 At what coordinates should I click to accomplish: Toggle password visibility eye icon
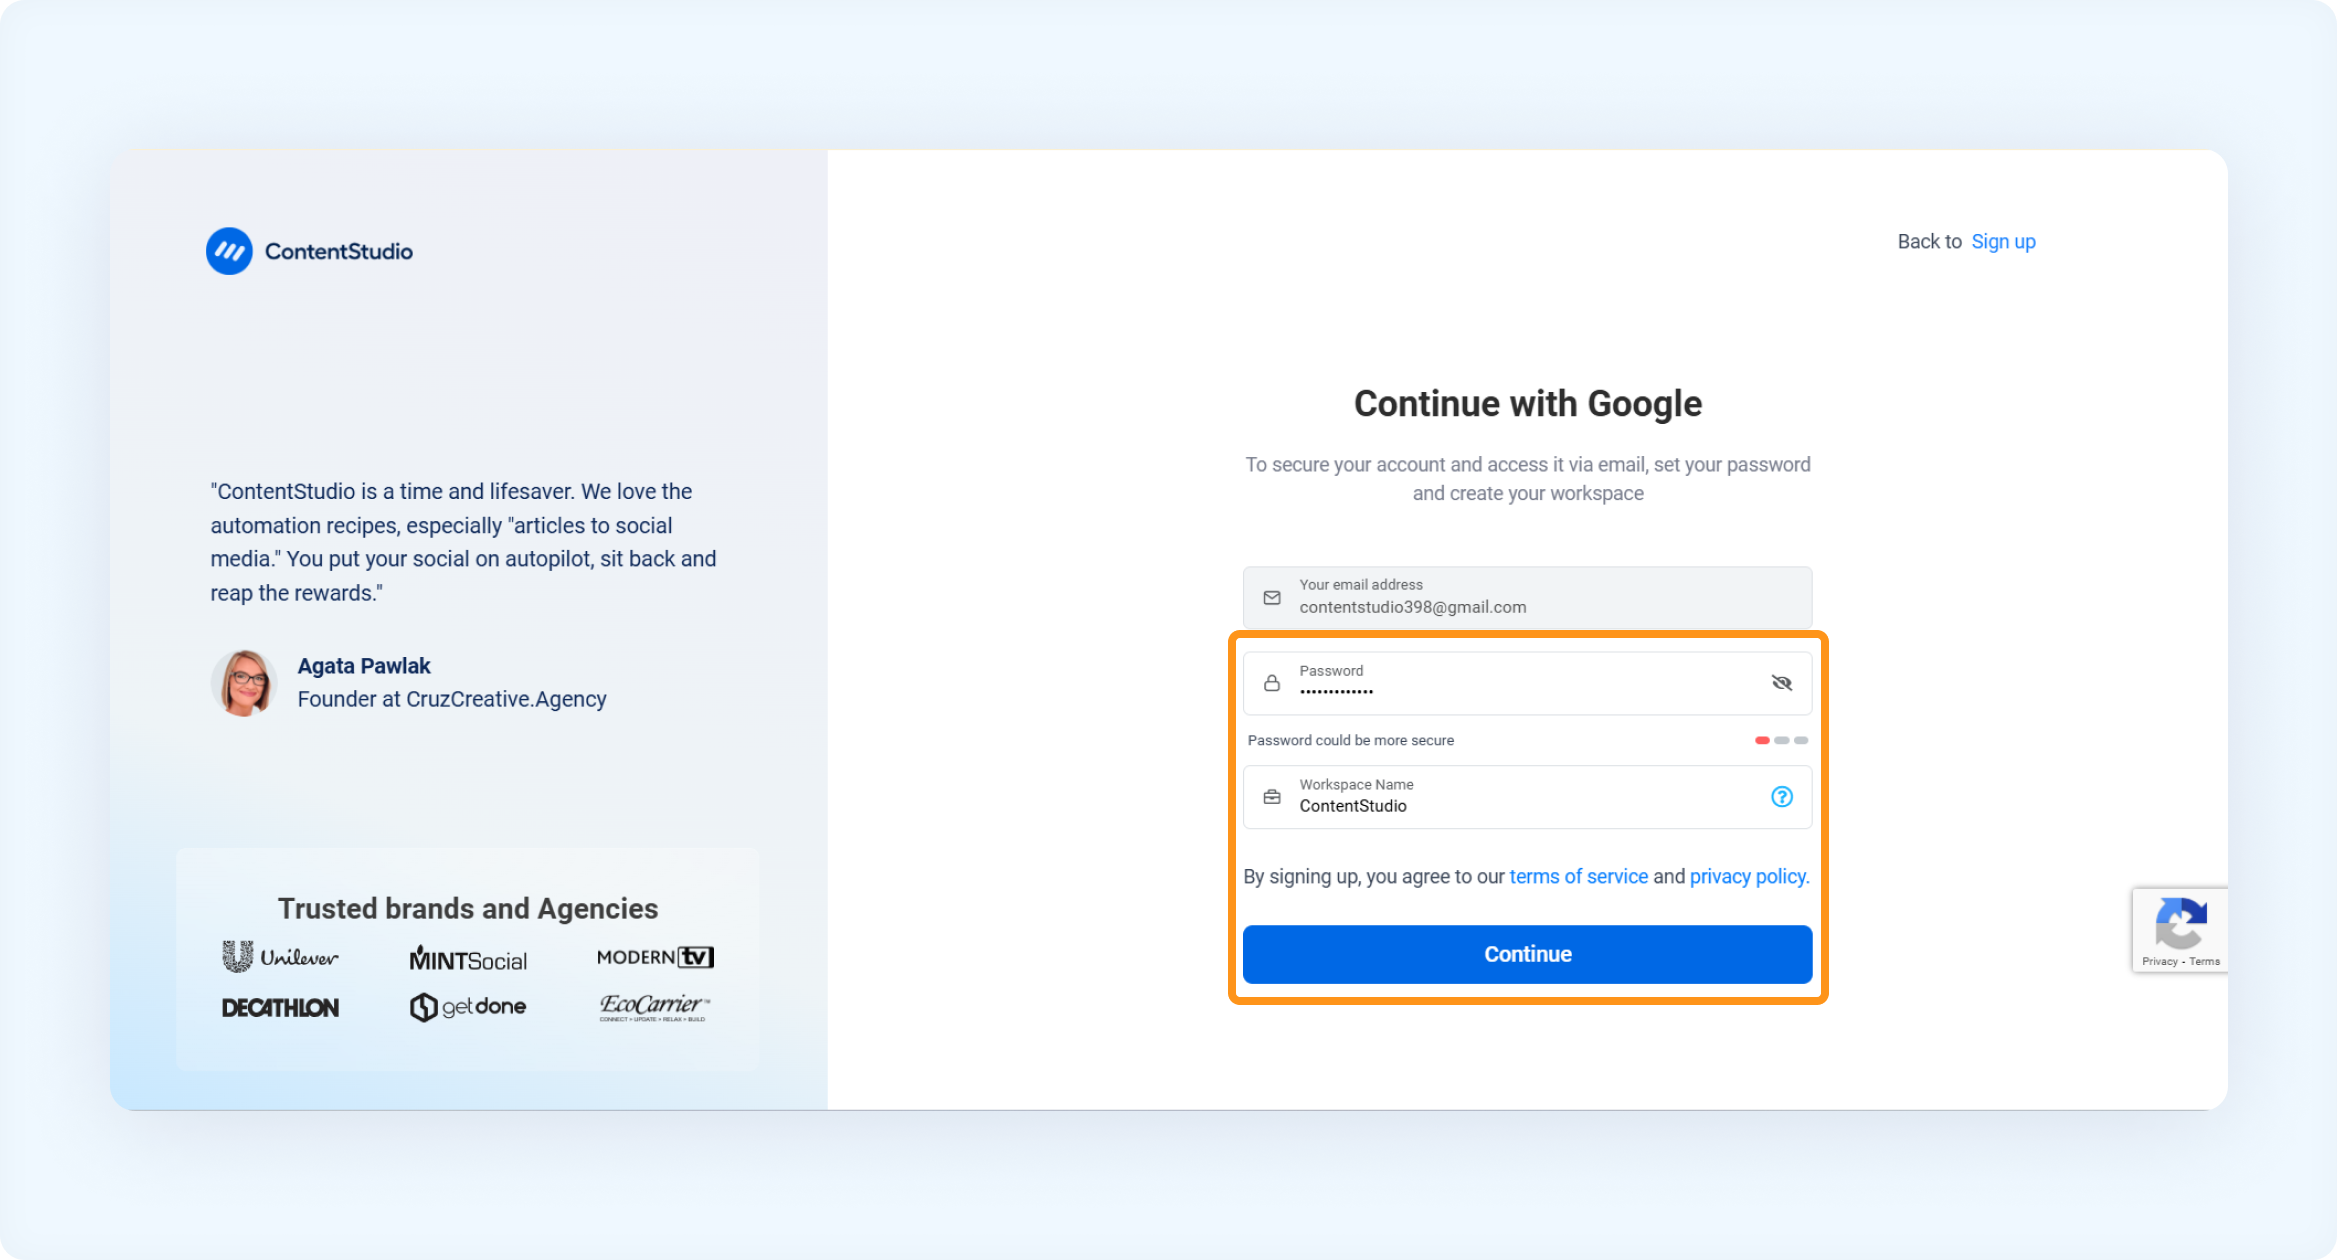[1781, 683]
